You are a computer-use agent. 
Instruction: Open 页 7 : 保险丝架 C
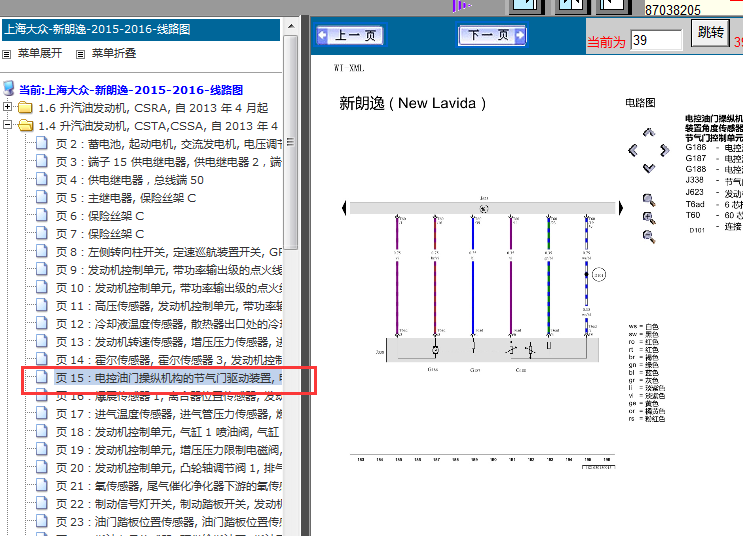(100, 234)
